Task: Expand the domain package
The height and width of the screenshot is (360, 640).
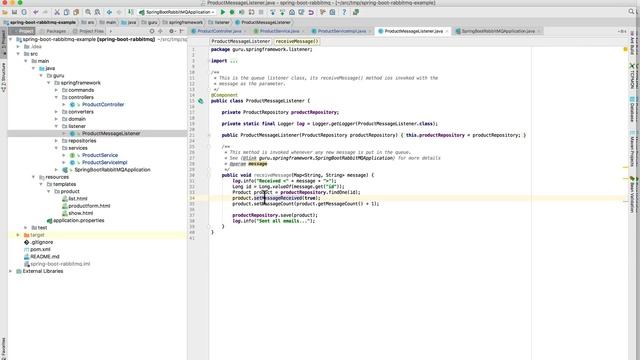Action: pyautogui.click(x=56, y=119)
